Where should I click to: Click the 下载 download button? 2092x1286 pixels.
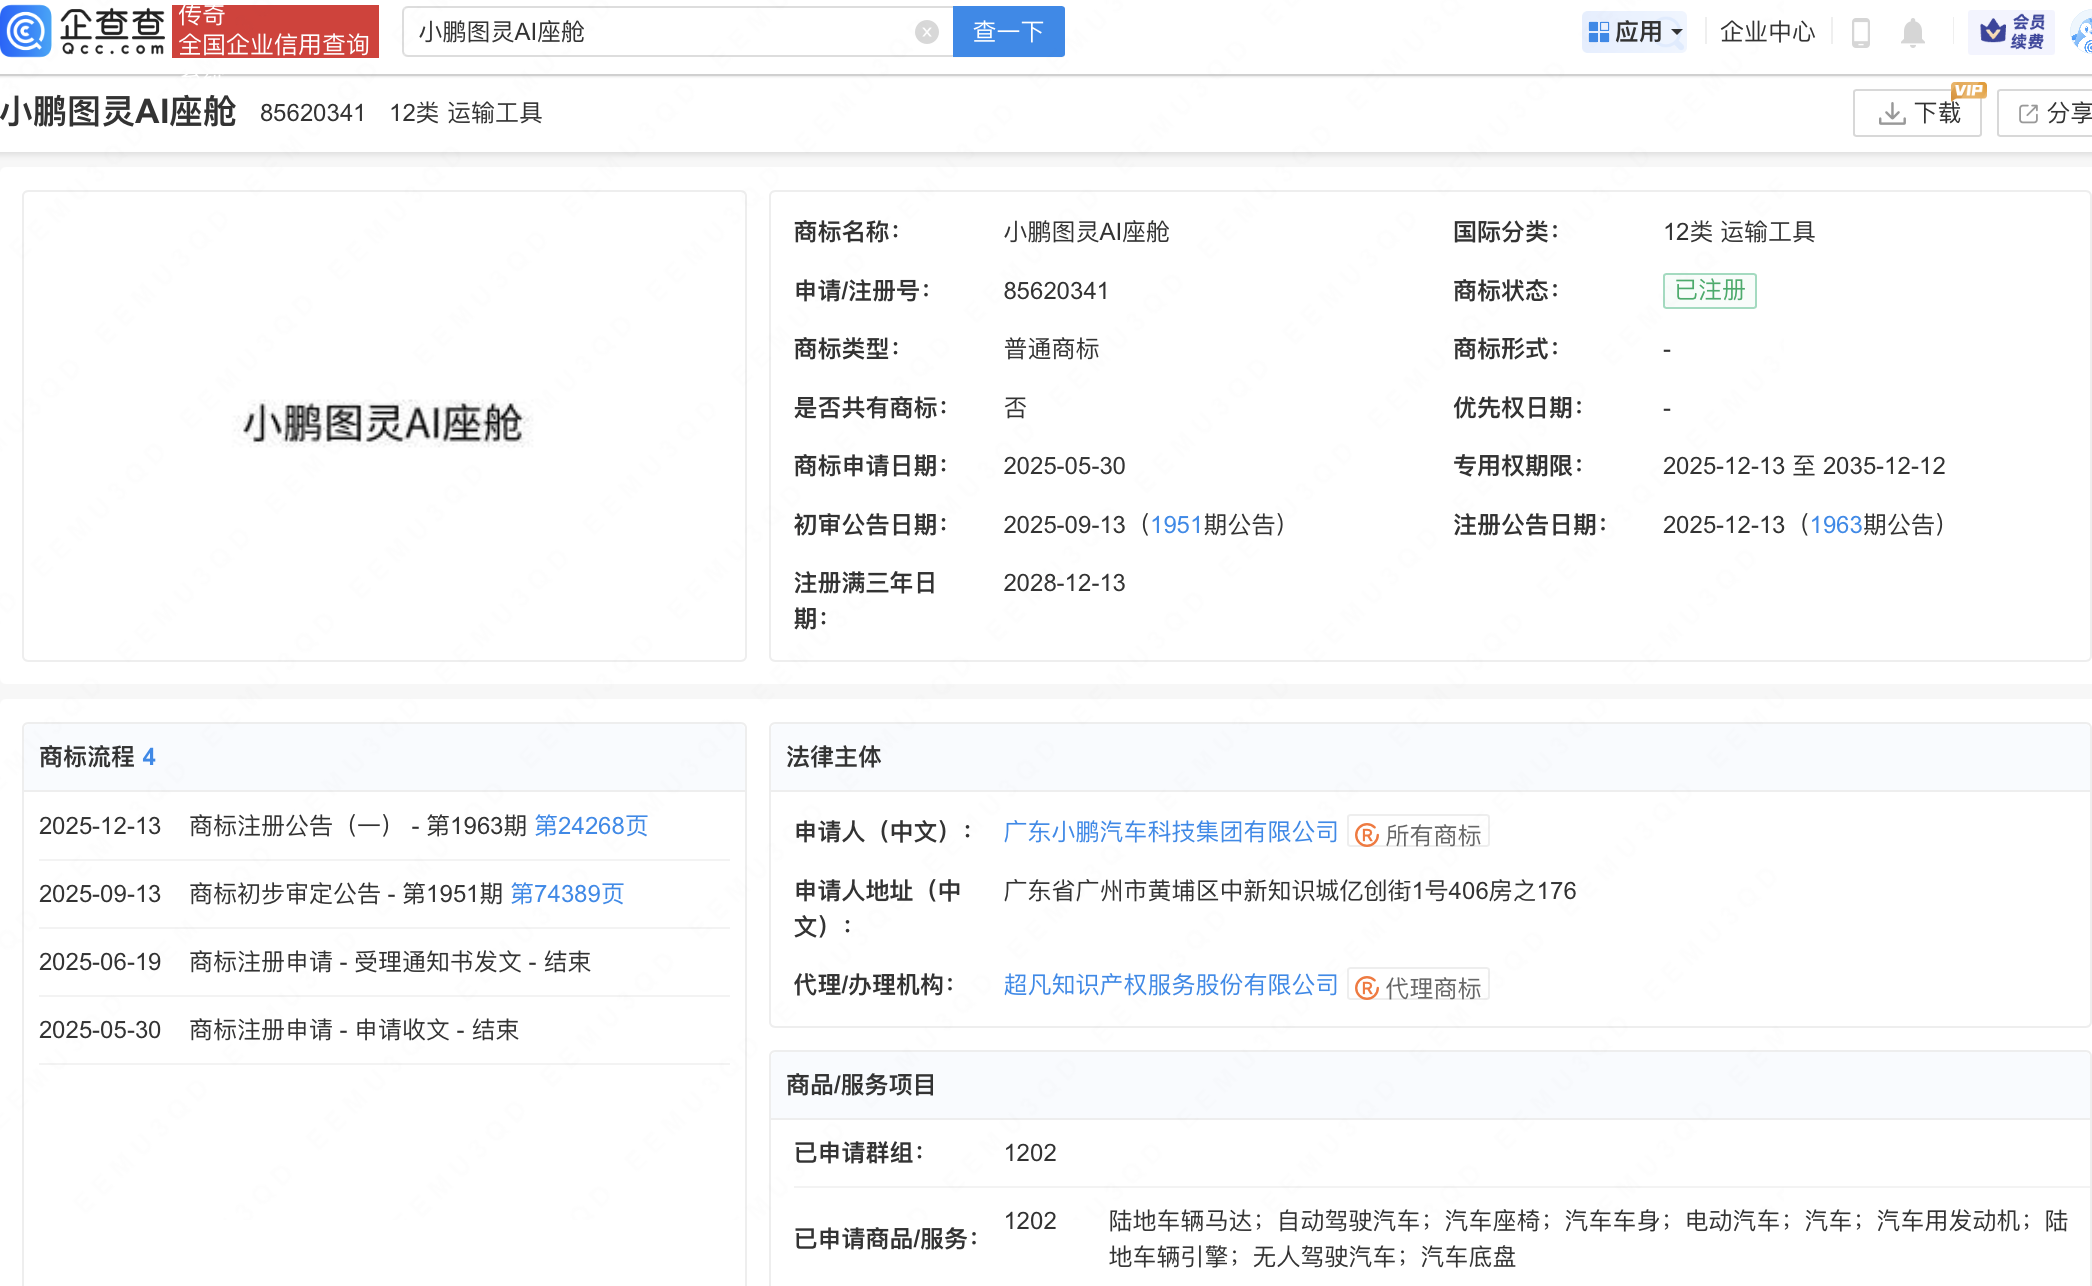1917,113
